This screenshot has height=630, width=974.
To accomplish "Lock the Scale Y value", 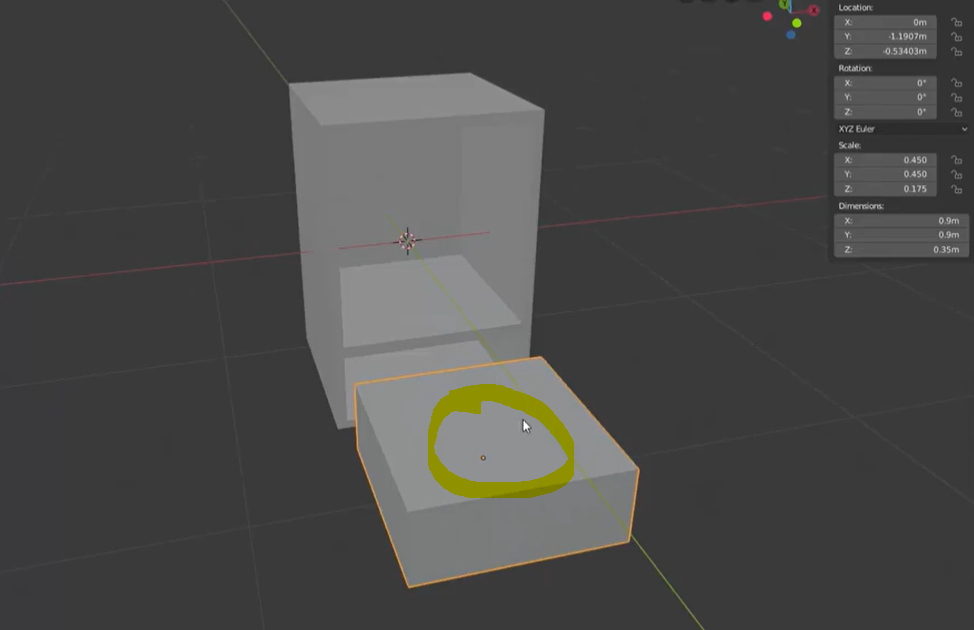I will pyautogui.click(x=957, y=175).
